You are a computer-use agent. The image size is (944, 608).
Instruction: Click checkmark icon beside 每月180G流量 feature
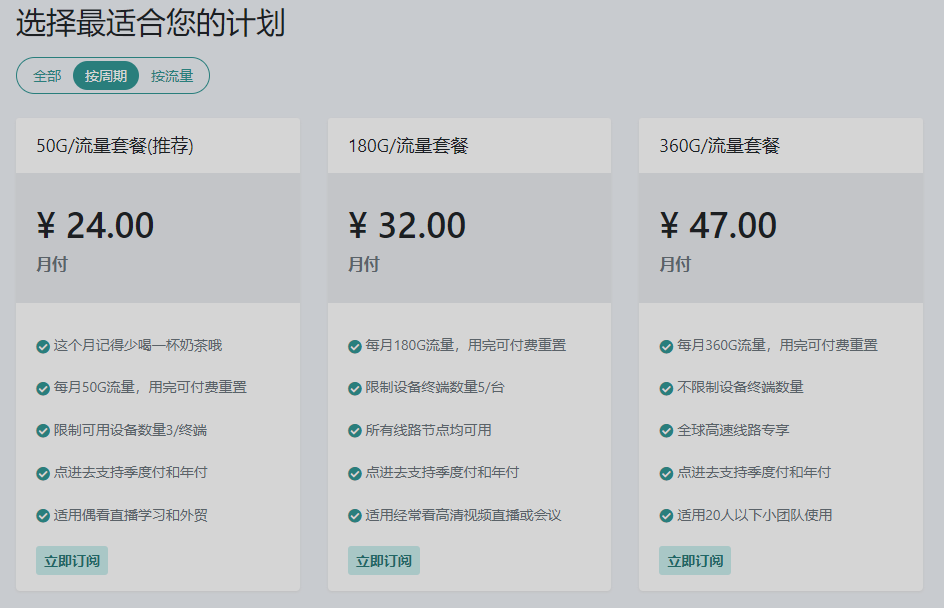coord(355,346)
